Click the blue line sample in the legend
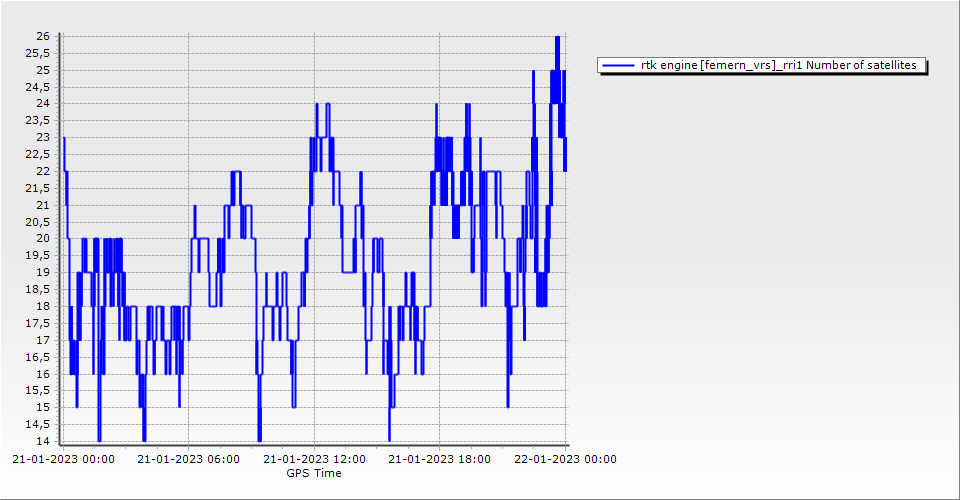Viewport: 960px width, 500px height. 619,66
